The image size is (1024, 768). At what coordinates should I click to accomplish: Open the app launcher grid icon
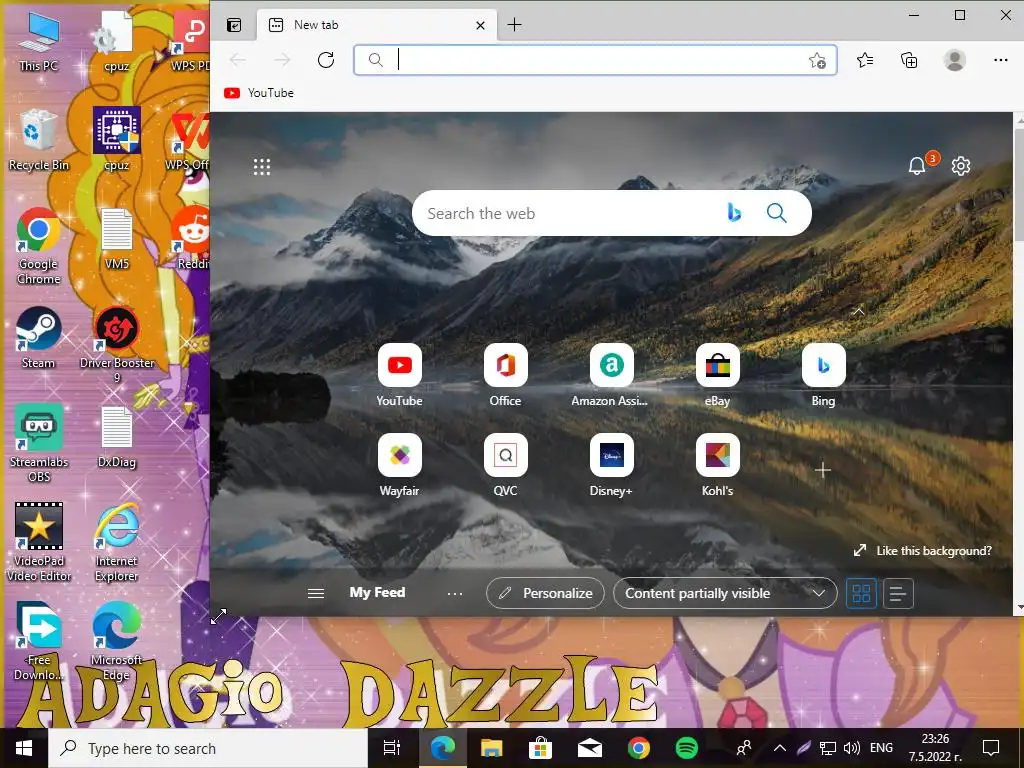(x=262, y=167)
